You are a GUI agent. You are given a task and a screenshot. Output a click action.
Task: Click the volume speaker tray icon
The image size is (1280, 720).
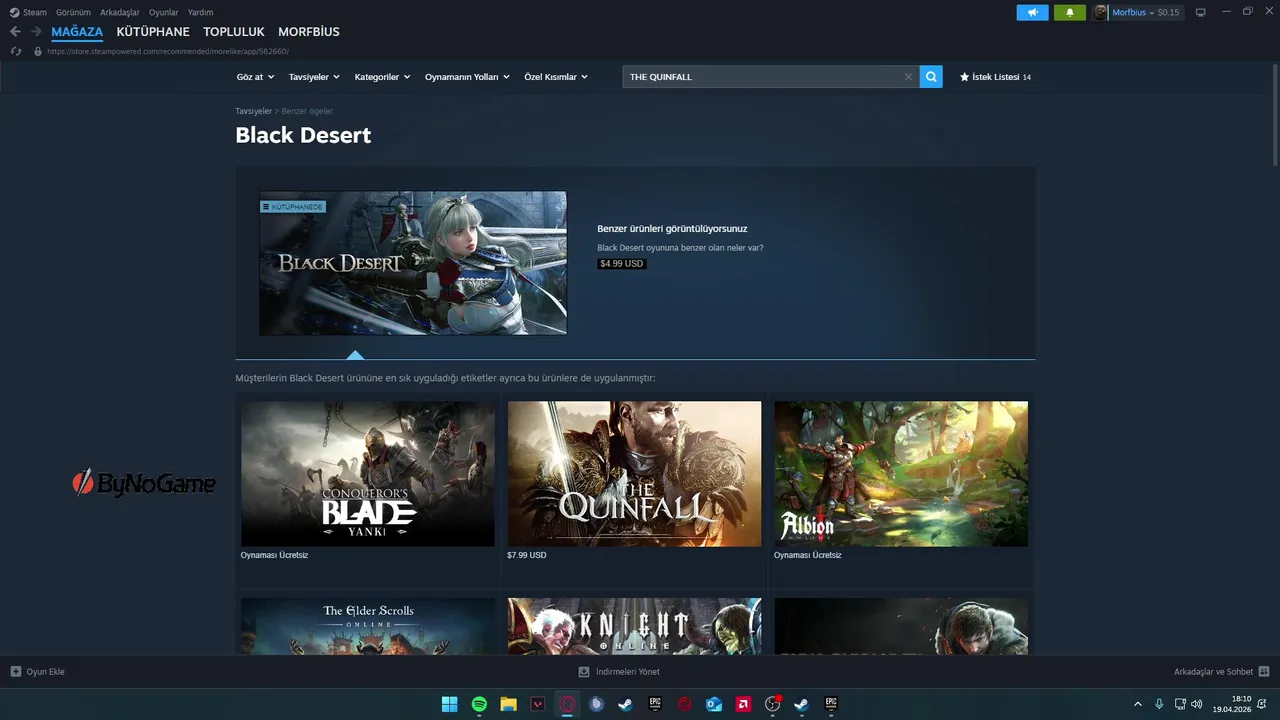click(1197, 704)
